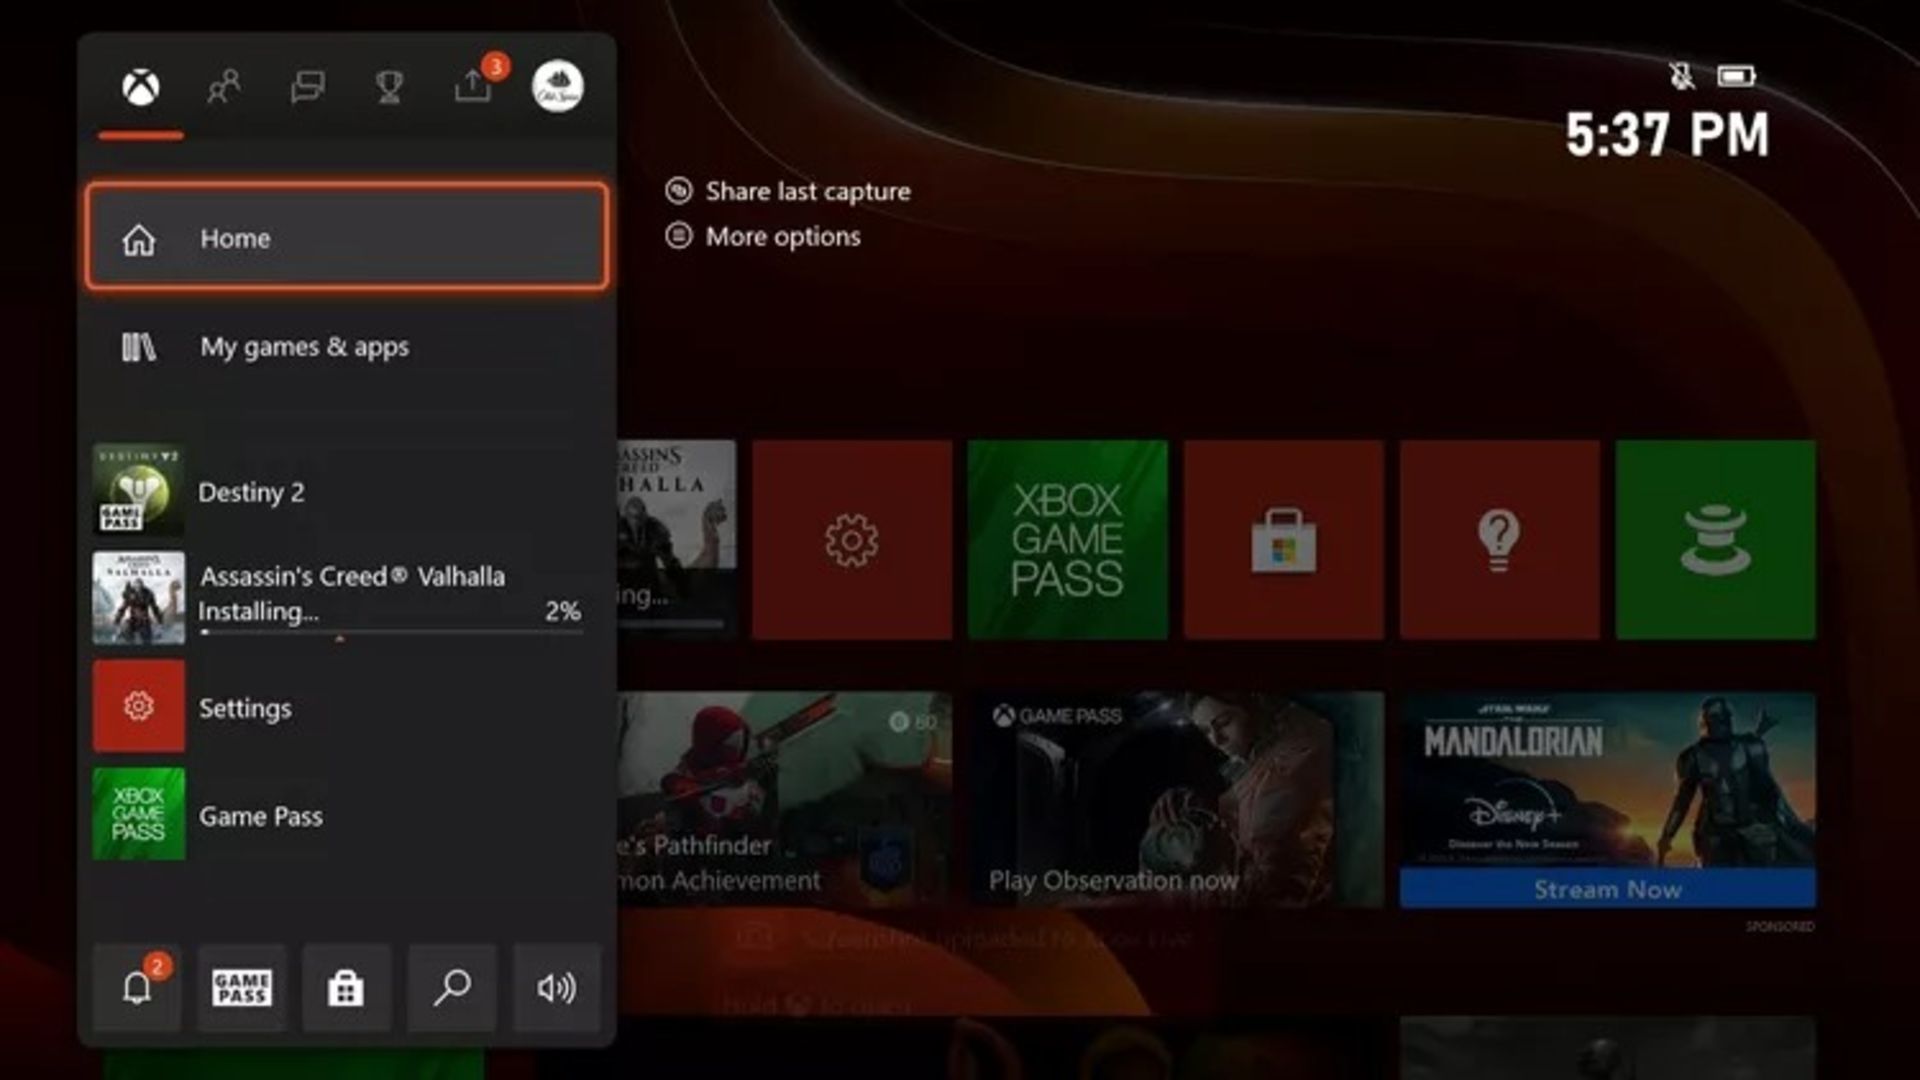
Task: Select the Home menu item
Action: [x=347, y=238]
